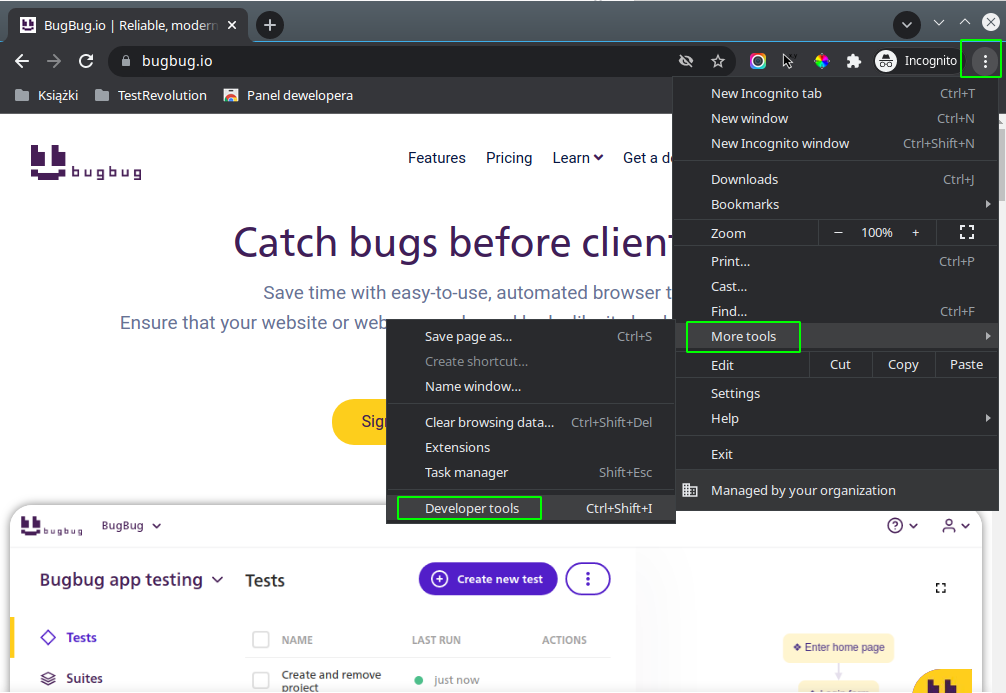This screenshot has height=693, width=1006.
Task: Select Developer tools from the submenu
Action: point(531,508)
